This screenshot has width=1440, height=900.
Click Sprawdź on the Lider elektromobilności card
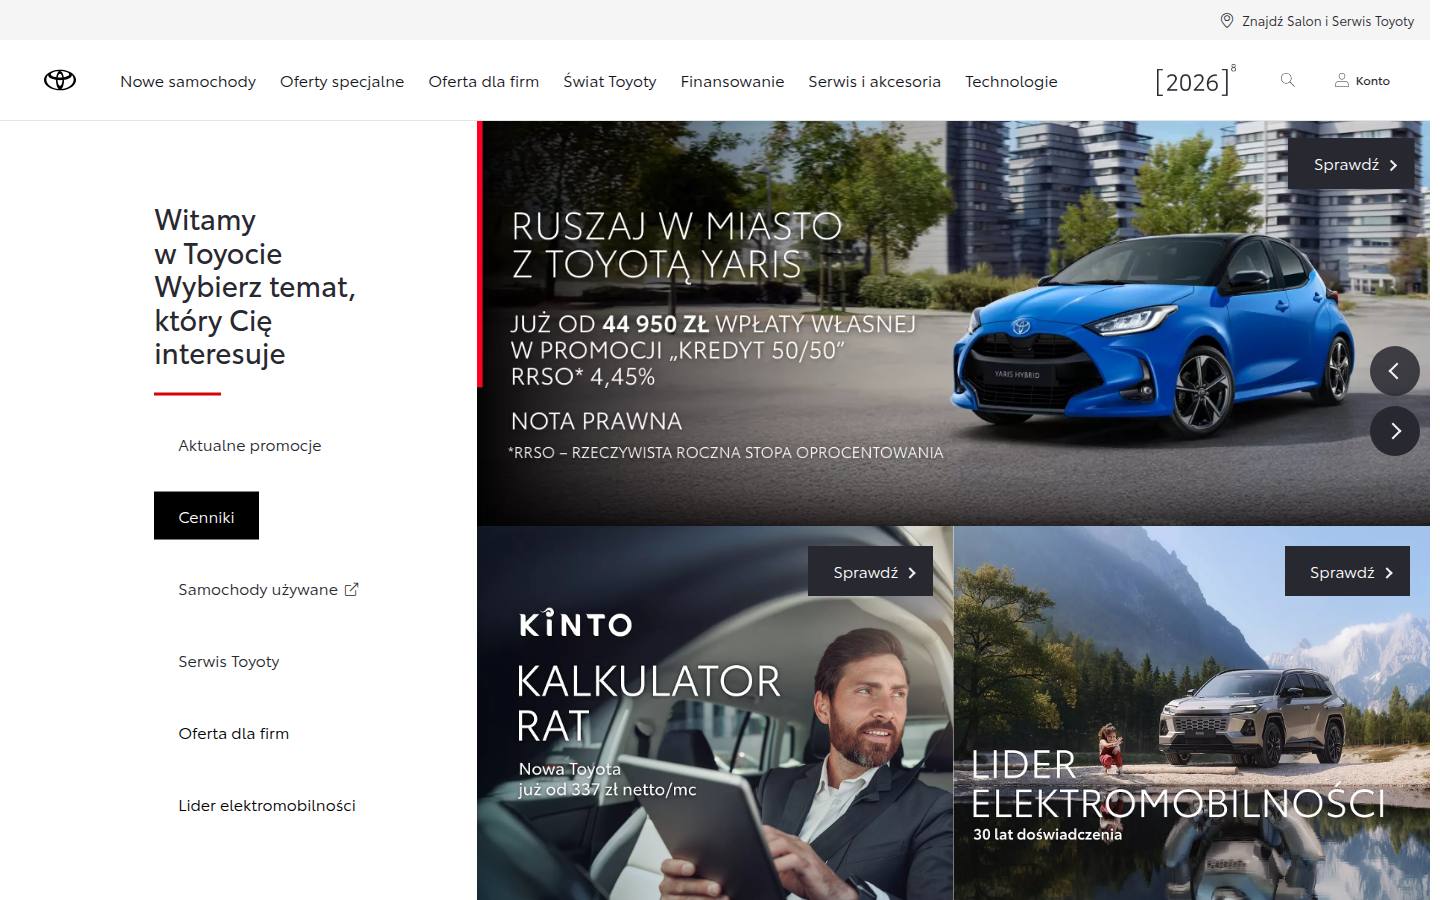(1347, 571)
